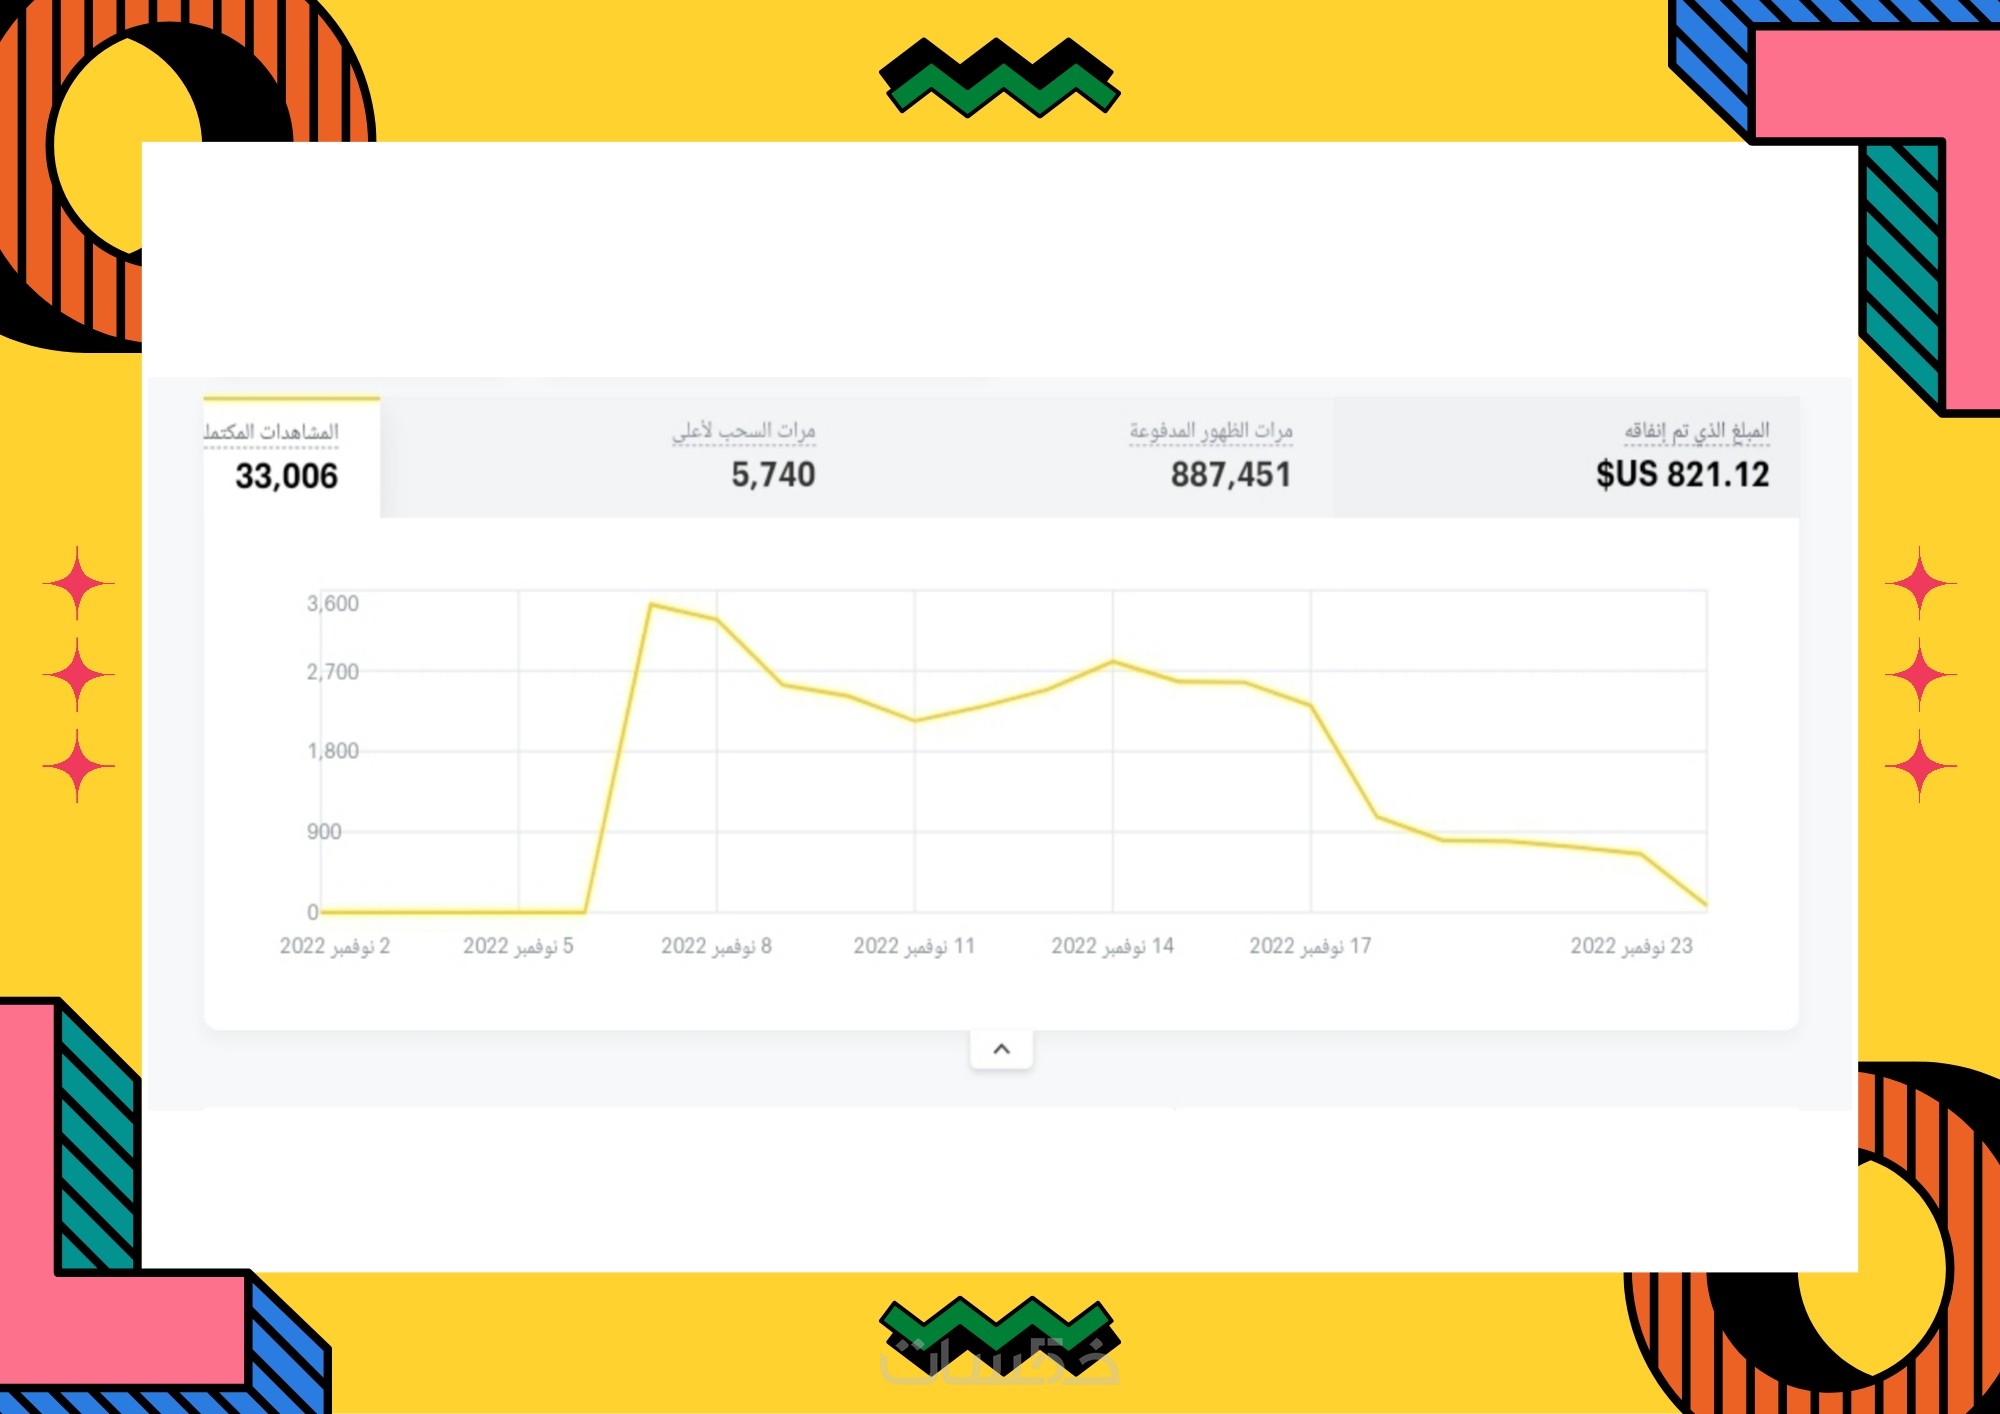
Task: Click the 1,800 y-axis label
Action: 332,751
